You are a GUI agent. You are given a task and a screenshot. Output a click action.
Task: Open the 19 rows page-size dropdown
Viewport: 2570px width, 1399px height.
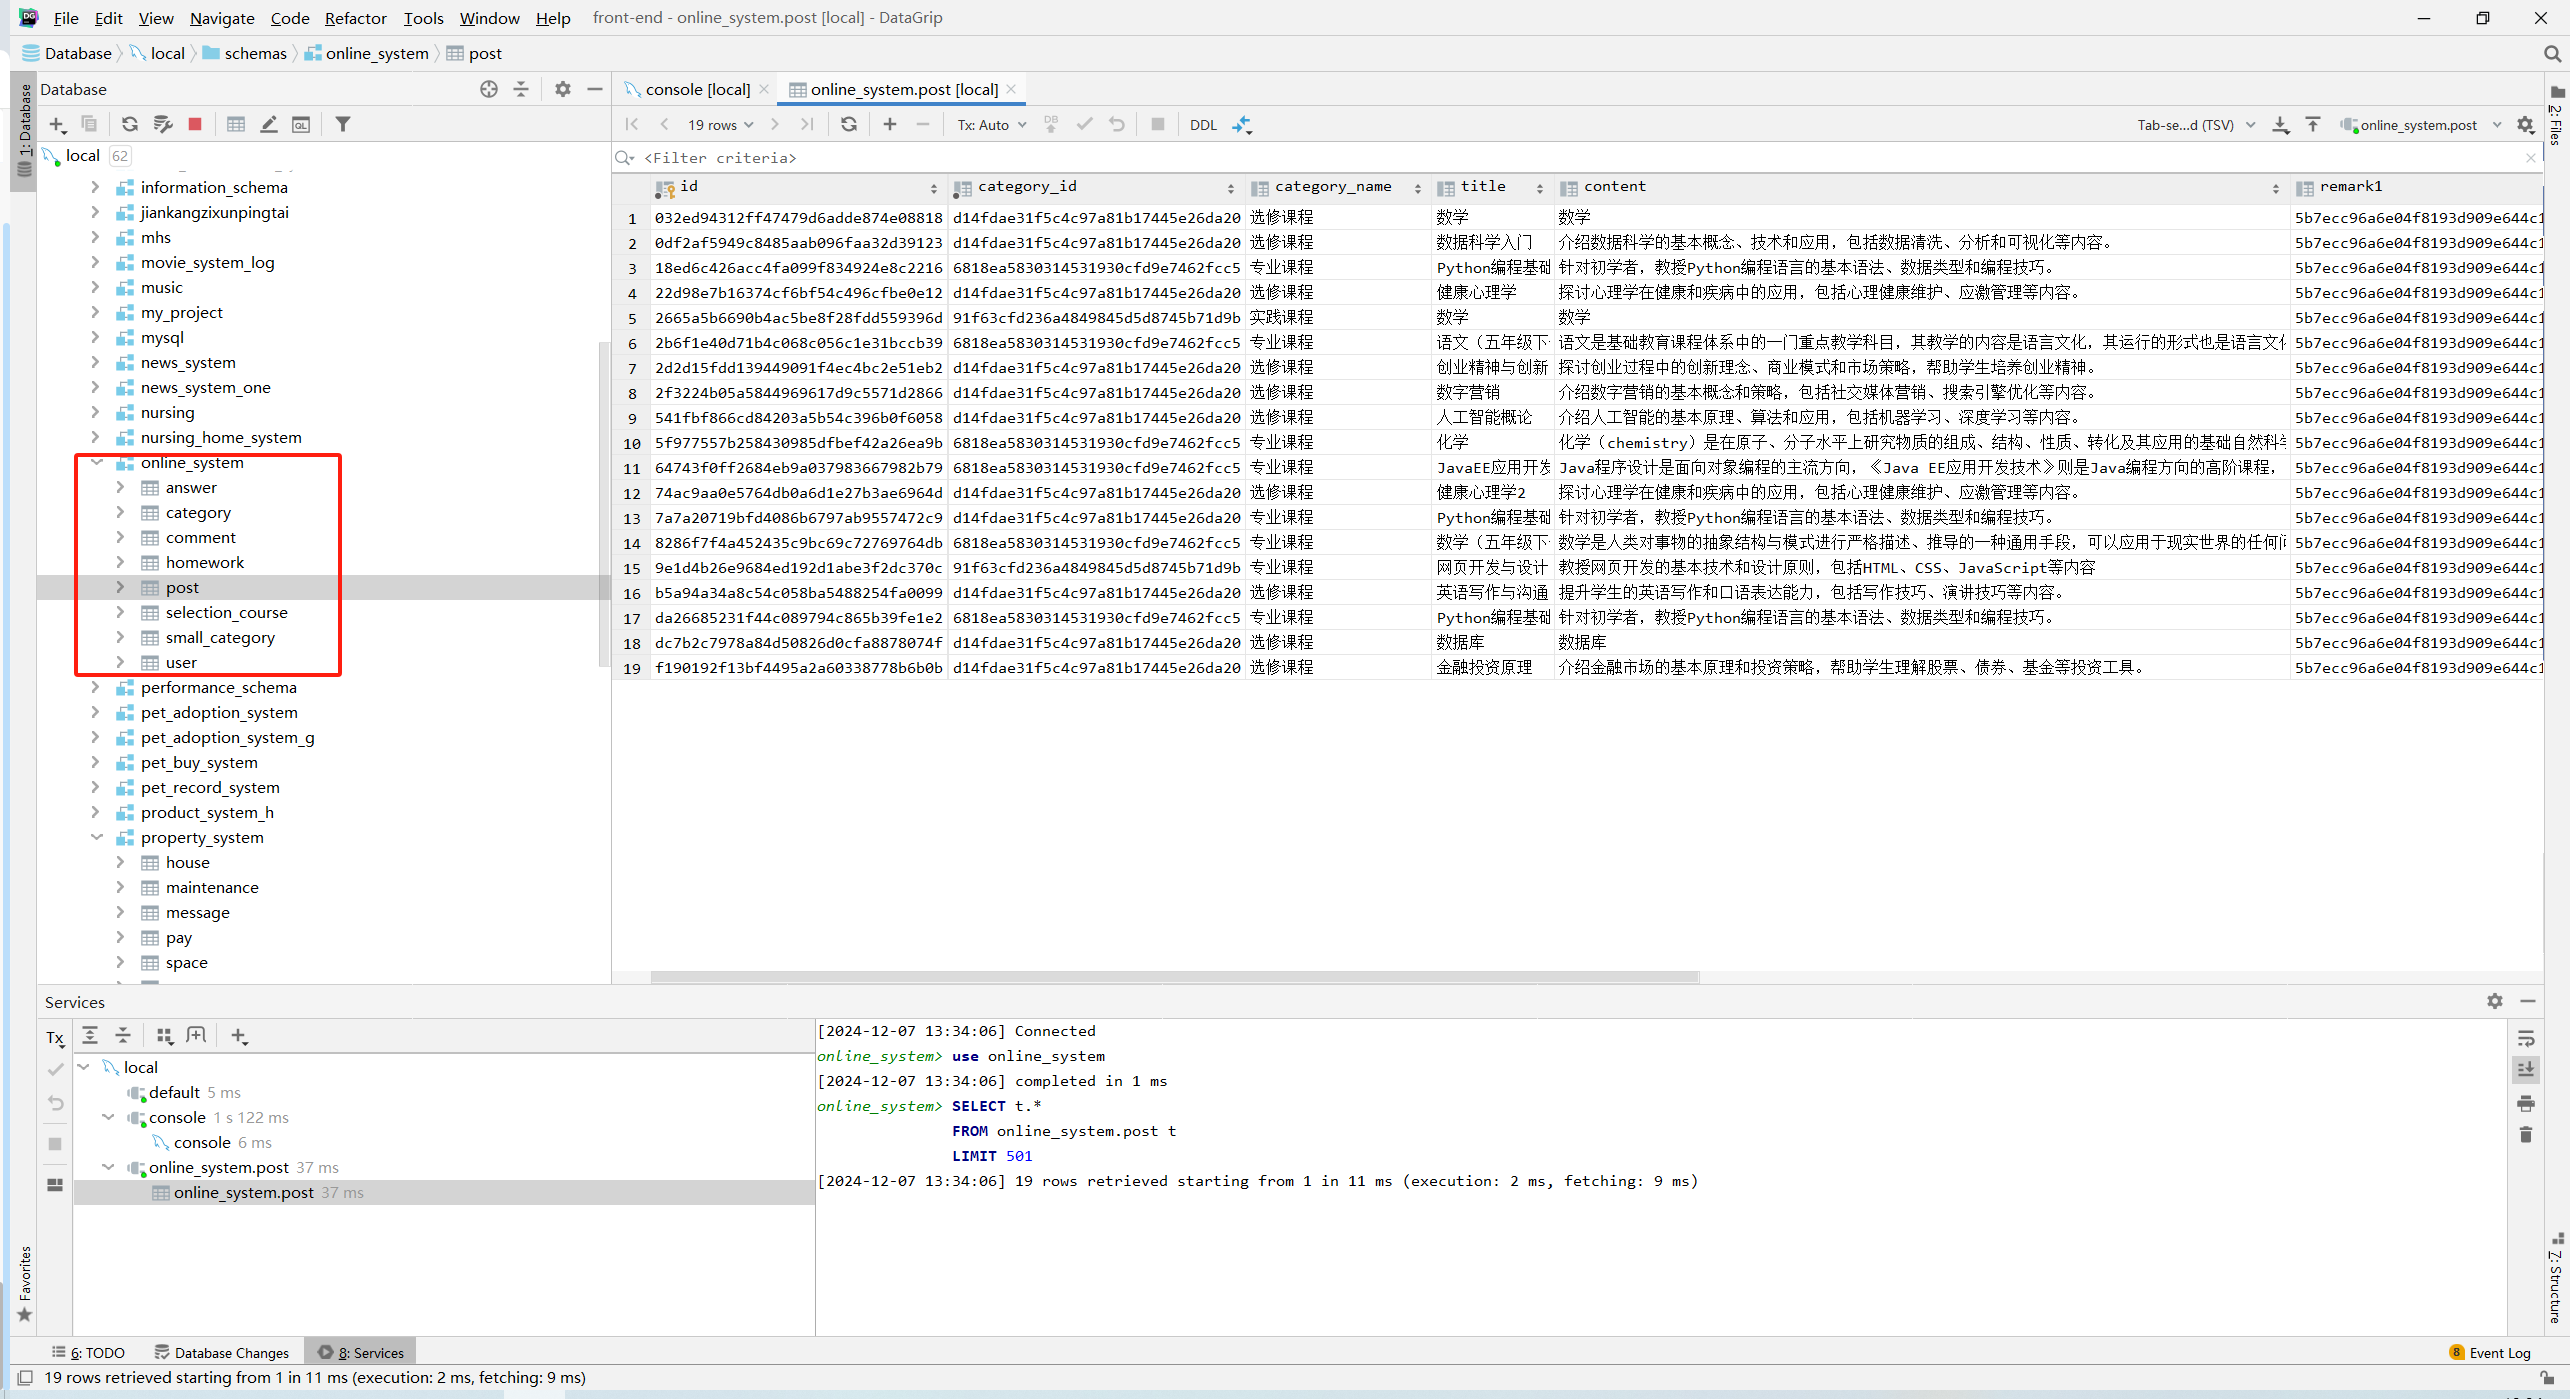720,125
